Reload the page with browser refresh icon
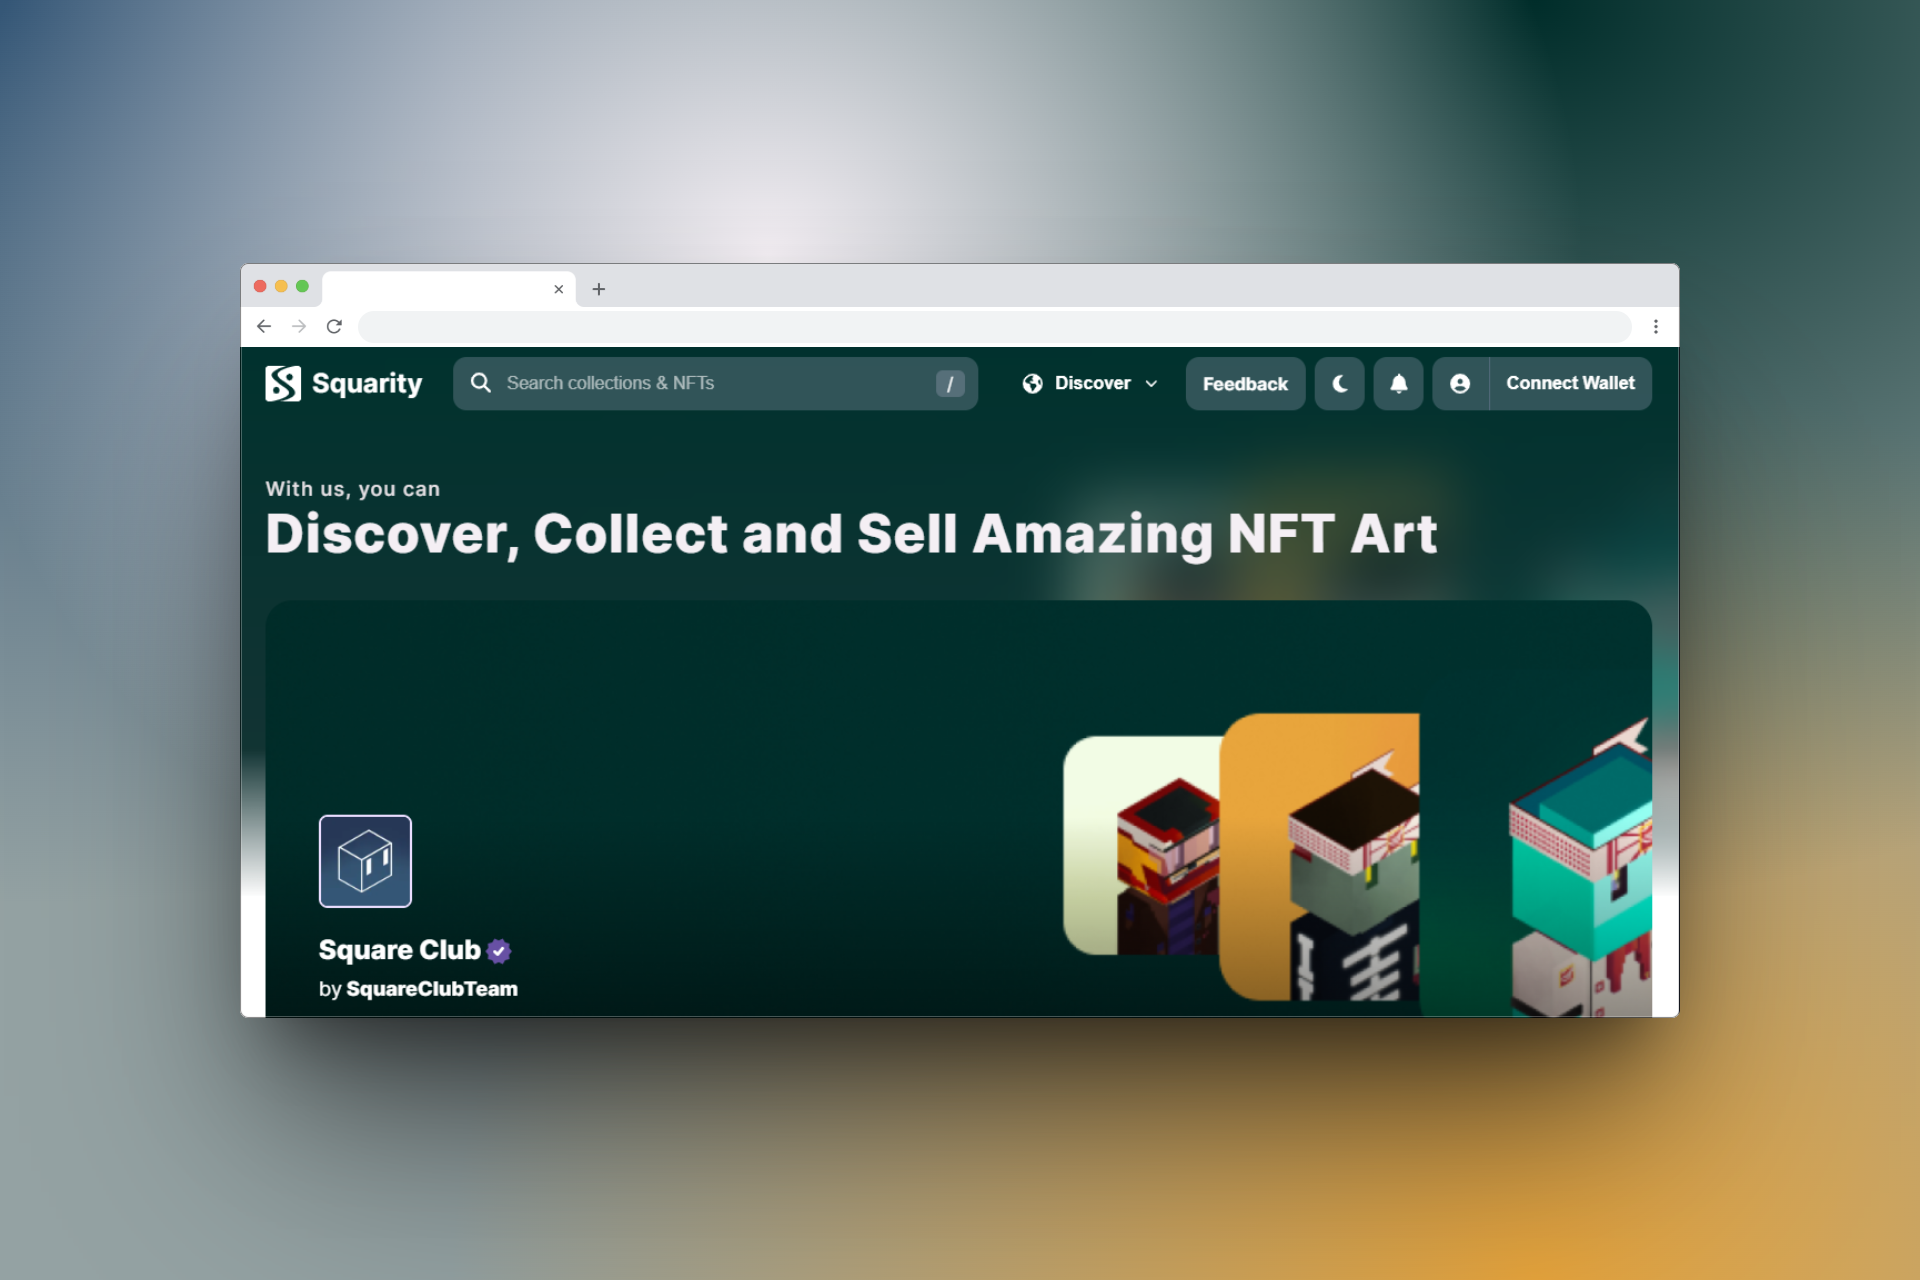 334,327
